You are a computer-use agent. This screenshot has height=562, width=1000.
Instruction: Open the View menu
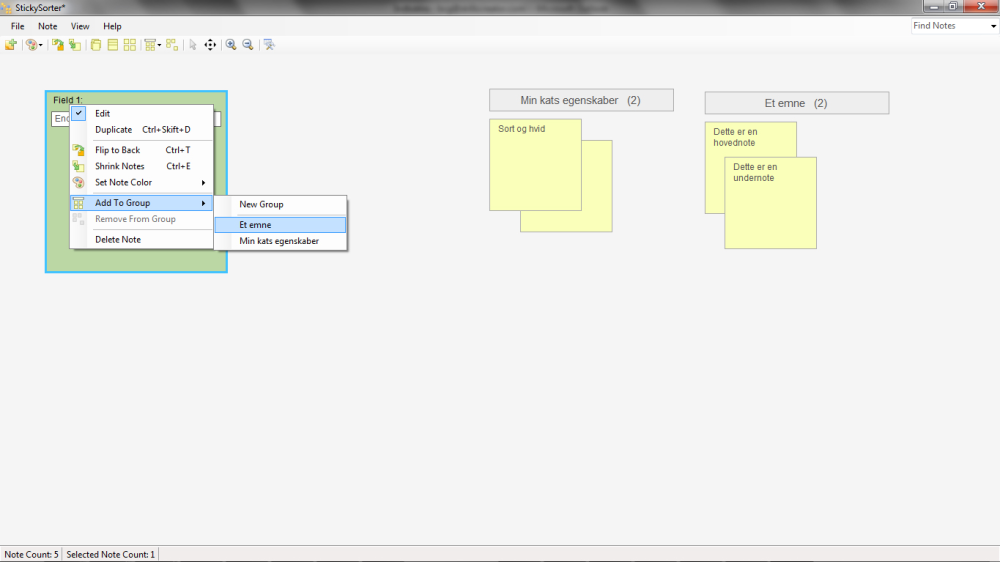click(80, 26)
